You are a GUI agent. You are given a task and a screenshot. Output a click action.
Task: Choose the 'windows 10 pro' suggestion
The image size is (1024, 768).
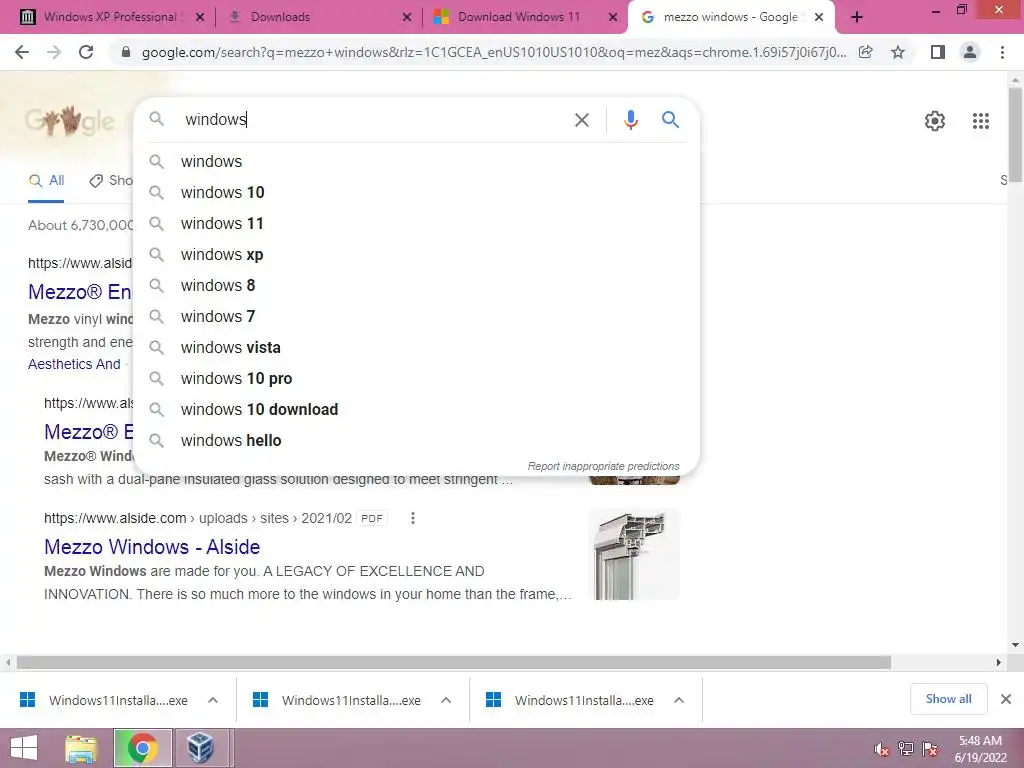[x=417, y=379]
